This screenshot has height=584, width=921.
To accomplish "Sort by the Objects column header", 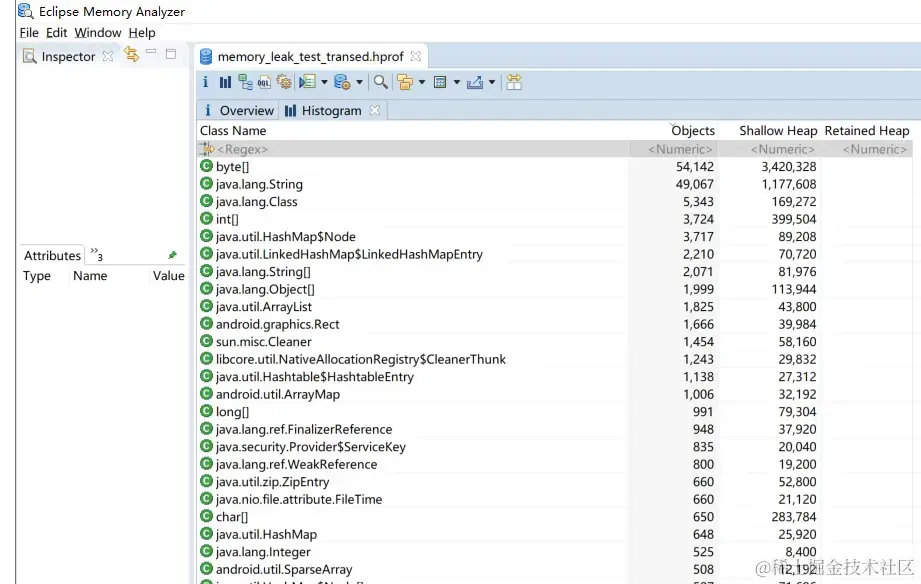I will tap(693, 130).
